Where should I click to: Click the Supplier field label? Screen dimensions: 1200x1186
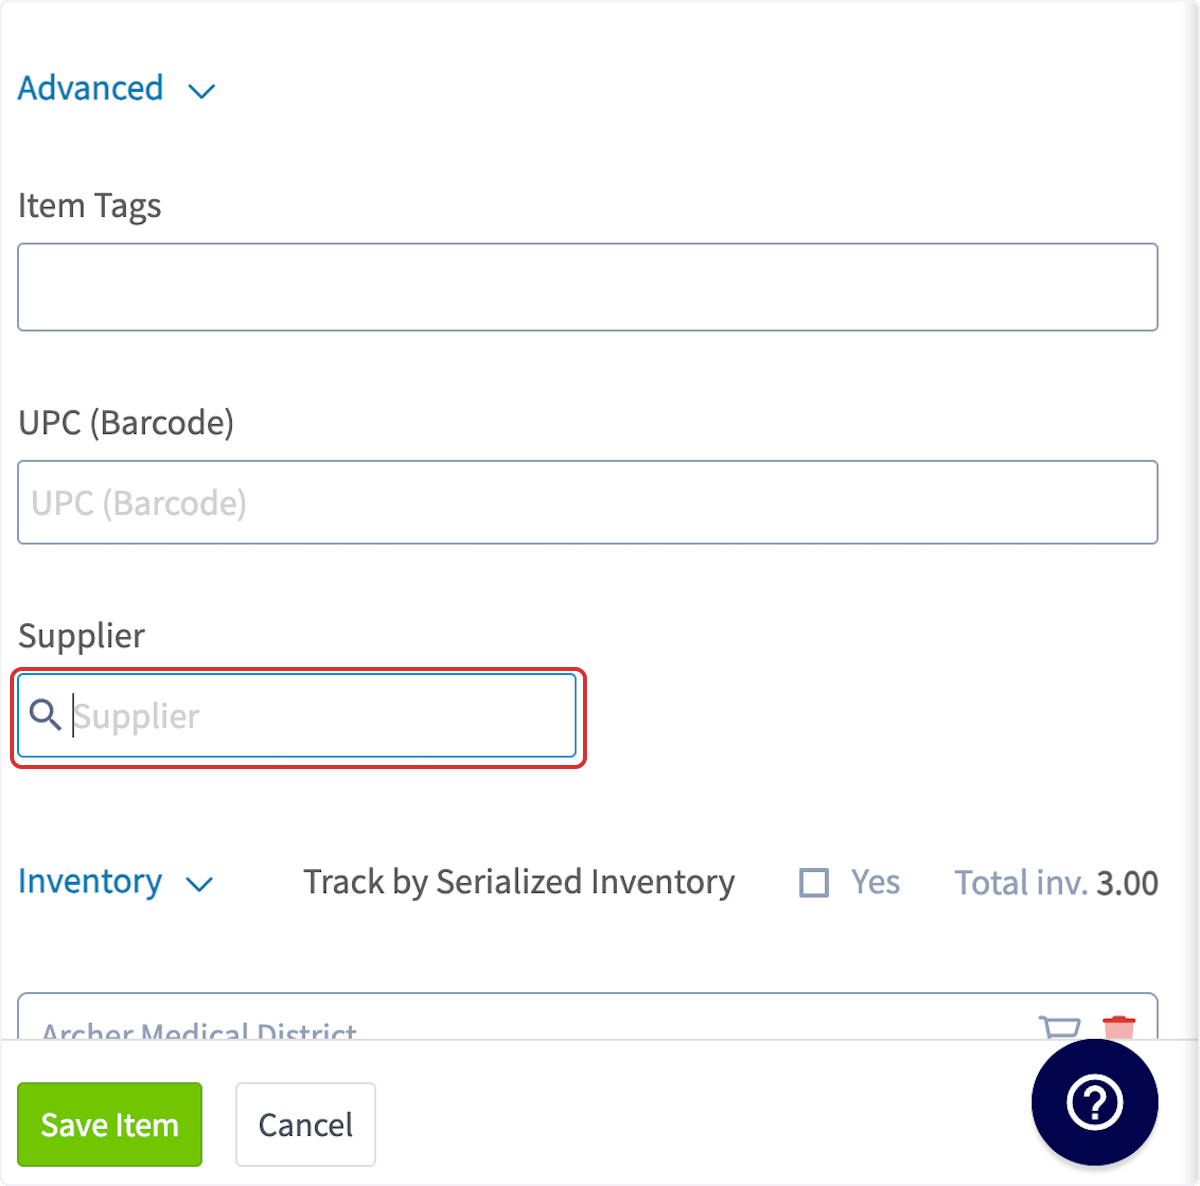coord(82,636)
